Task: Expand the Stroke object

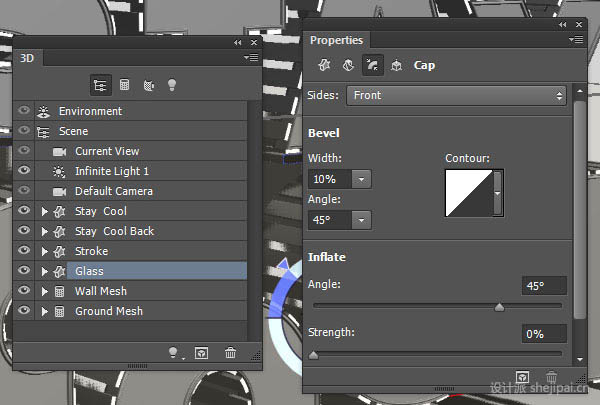Action: [x=44, y=251]
